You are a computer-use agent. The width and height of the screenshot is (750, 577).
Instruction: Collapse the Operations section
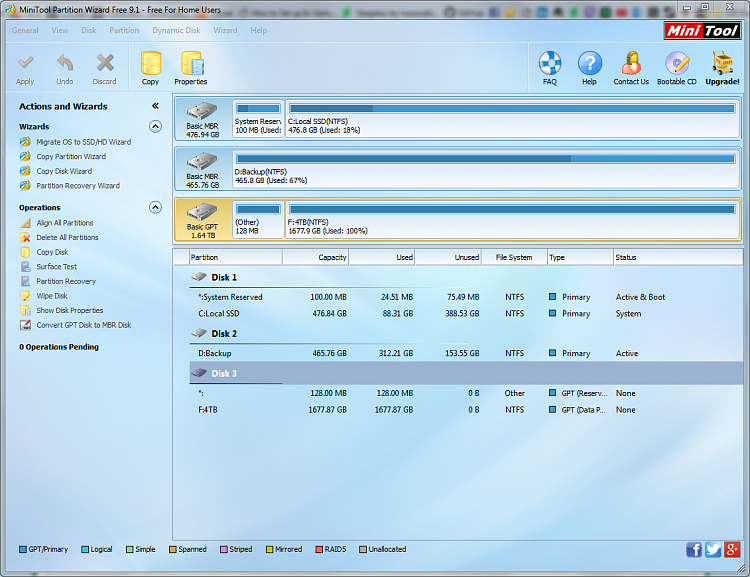tap(155, 207)
